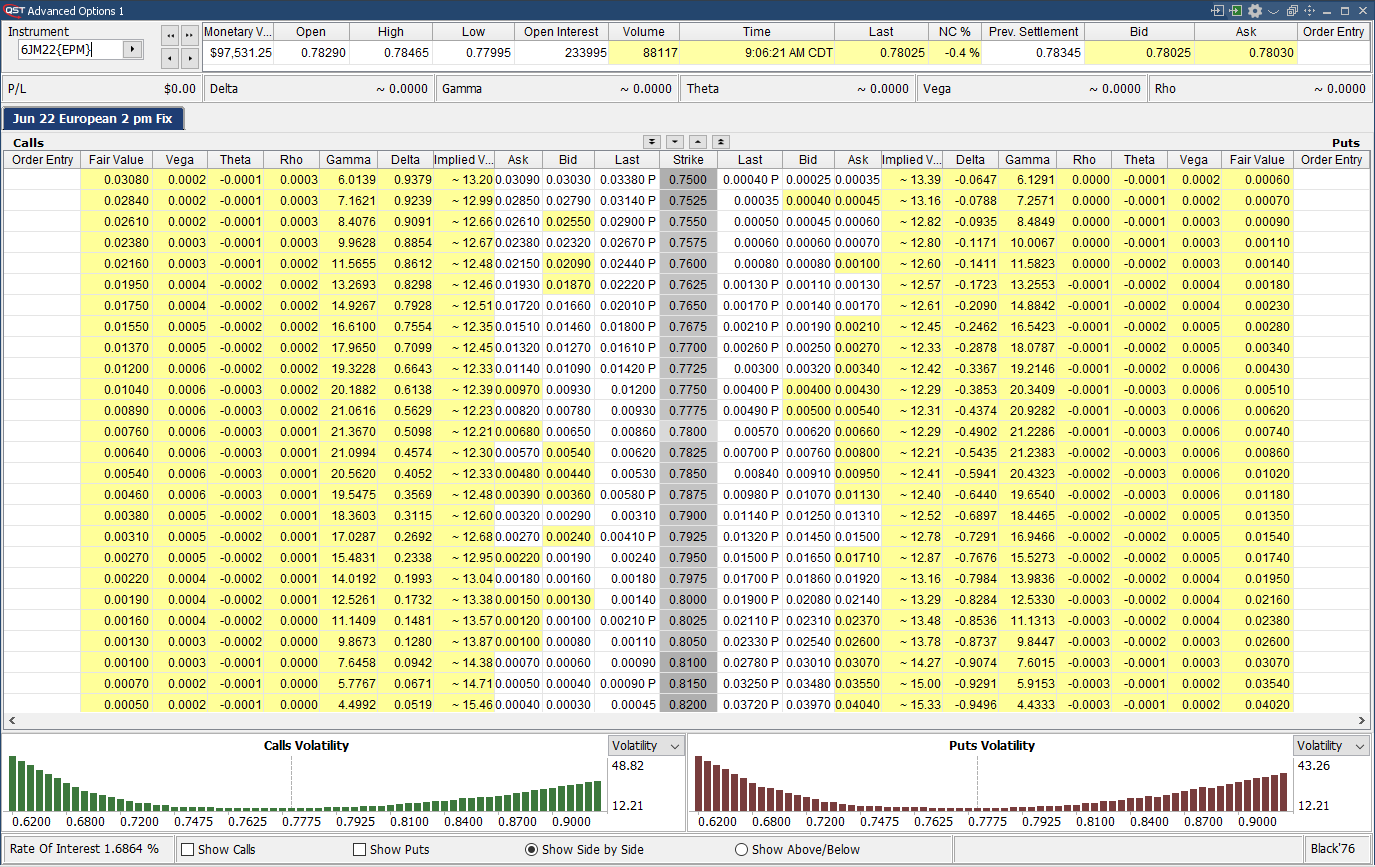
Task: Click the Order Entry header in the quote bar
Action: click(x=1334, y=32)
